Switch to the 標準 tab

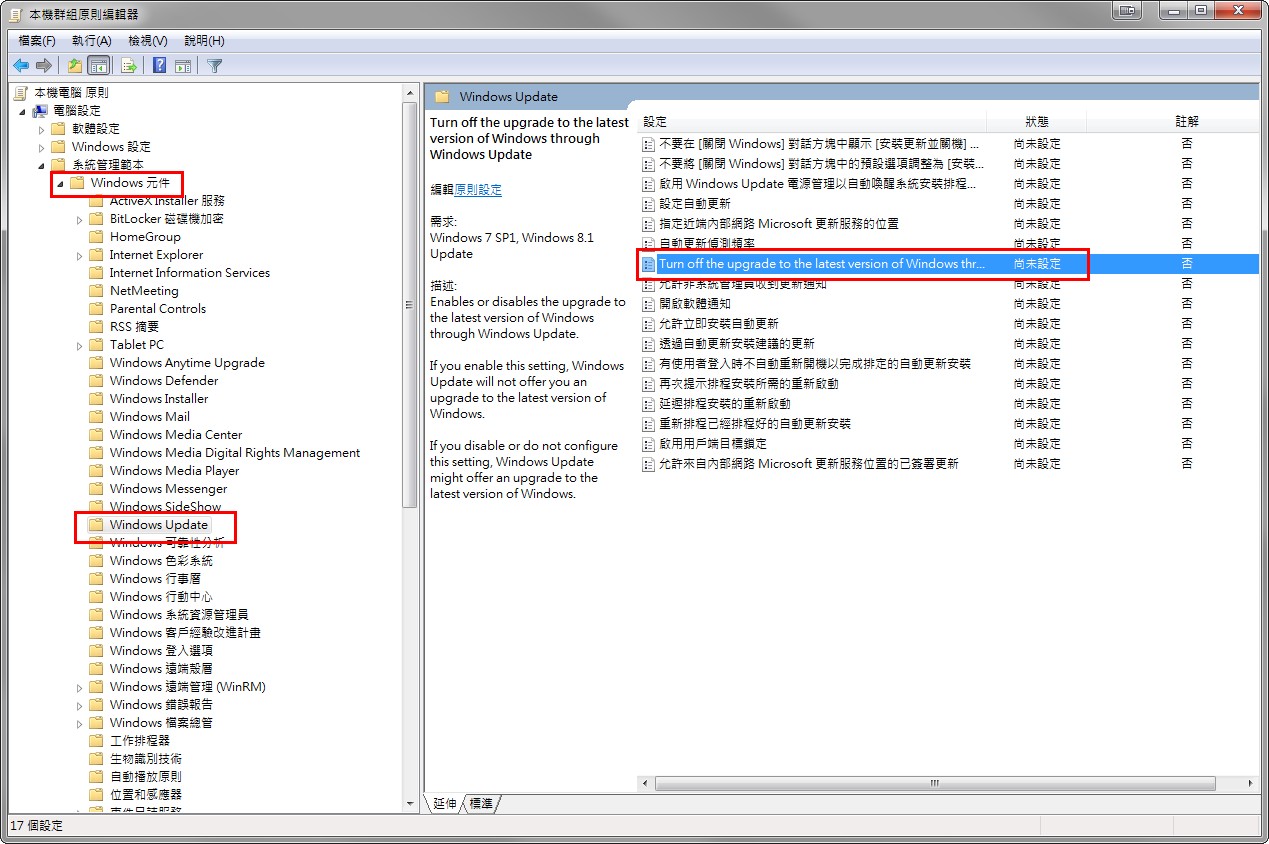[x=481, y=804]
